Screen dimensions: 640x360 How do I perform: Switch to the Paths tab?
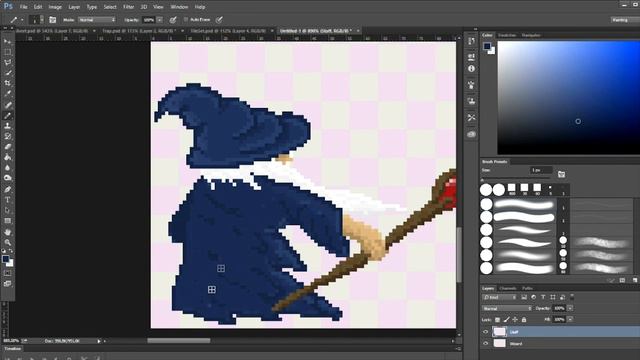[527, 288]
